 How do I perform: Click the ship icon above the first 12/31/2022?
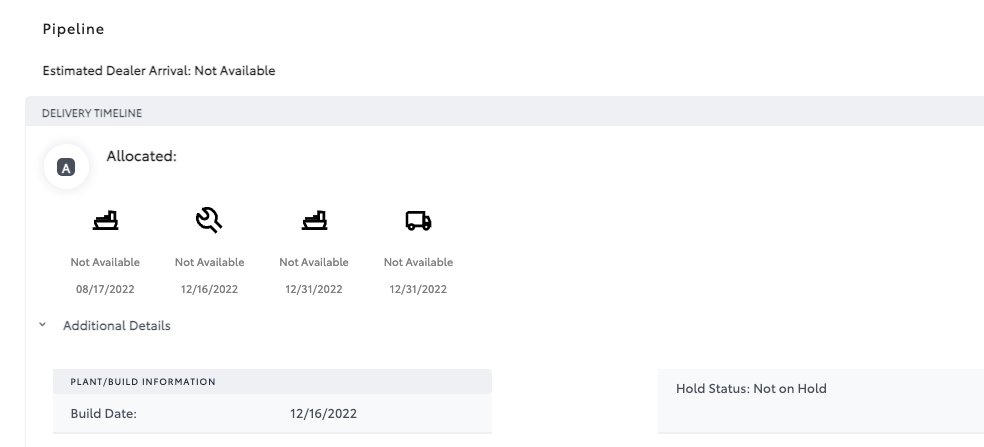314,221
